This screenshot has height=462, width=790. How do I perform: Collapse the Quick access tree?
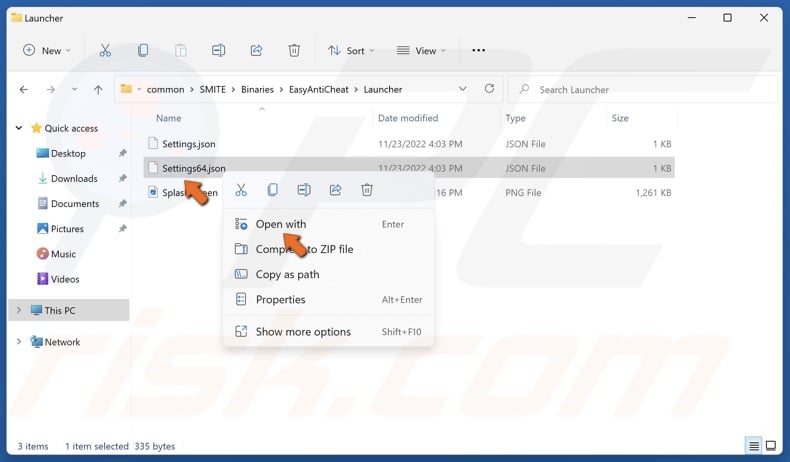(19, 128)
